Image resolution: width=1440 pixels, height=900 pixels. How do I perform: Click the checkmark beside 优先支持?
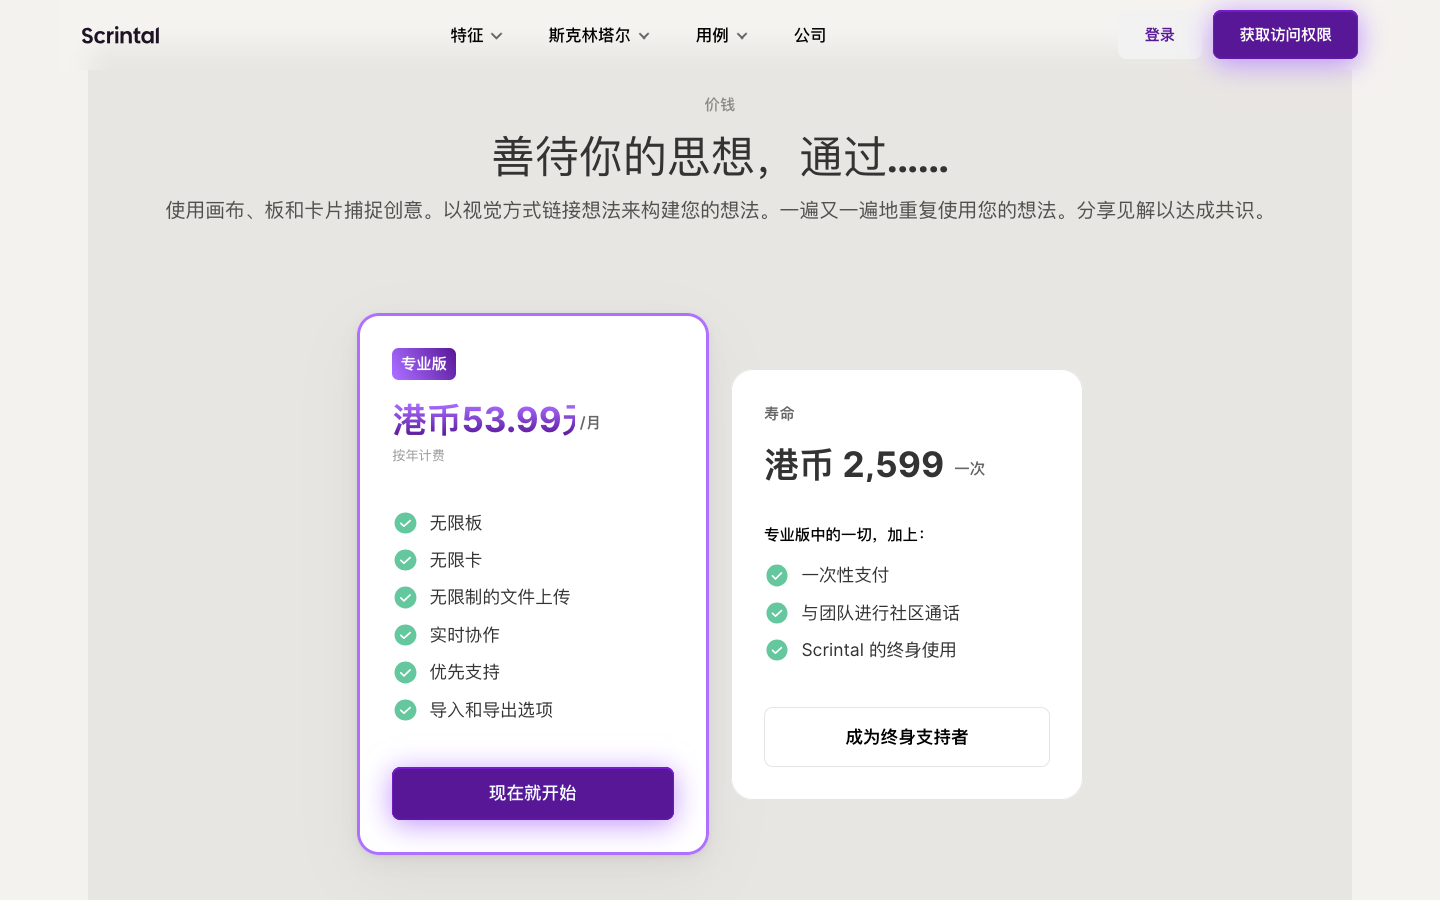pos(405,672)
